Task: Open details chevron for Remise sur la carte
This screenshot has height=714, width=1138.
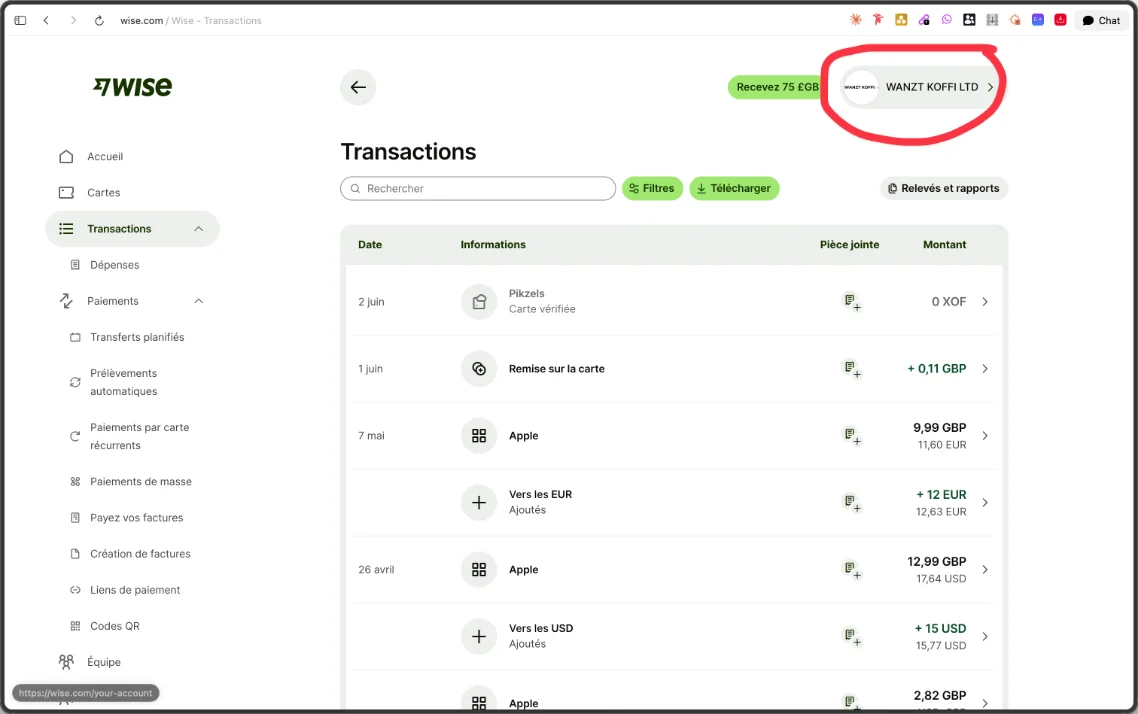Action: (x=985, y=369)
